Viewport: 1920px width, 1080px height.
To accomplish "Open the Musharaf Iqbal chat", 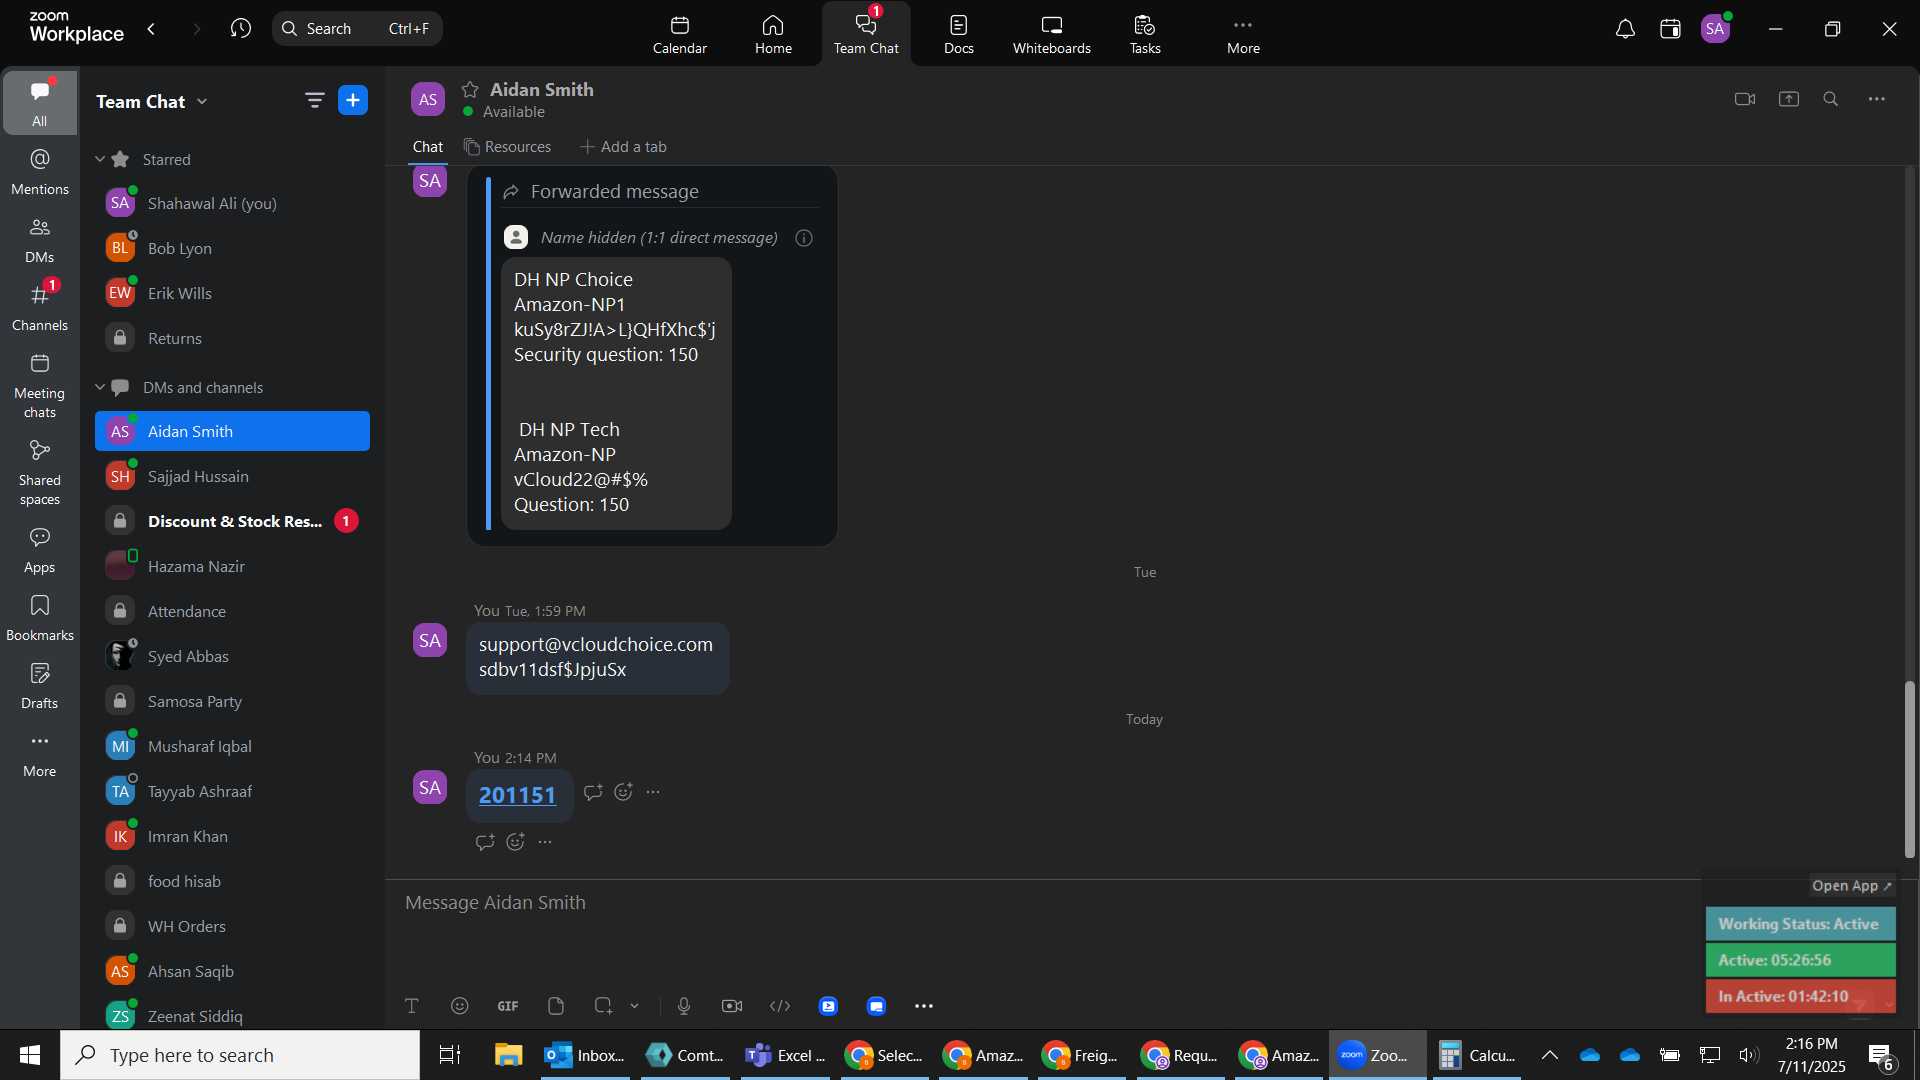I will [x=232, y=746].
